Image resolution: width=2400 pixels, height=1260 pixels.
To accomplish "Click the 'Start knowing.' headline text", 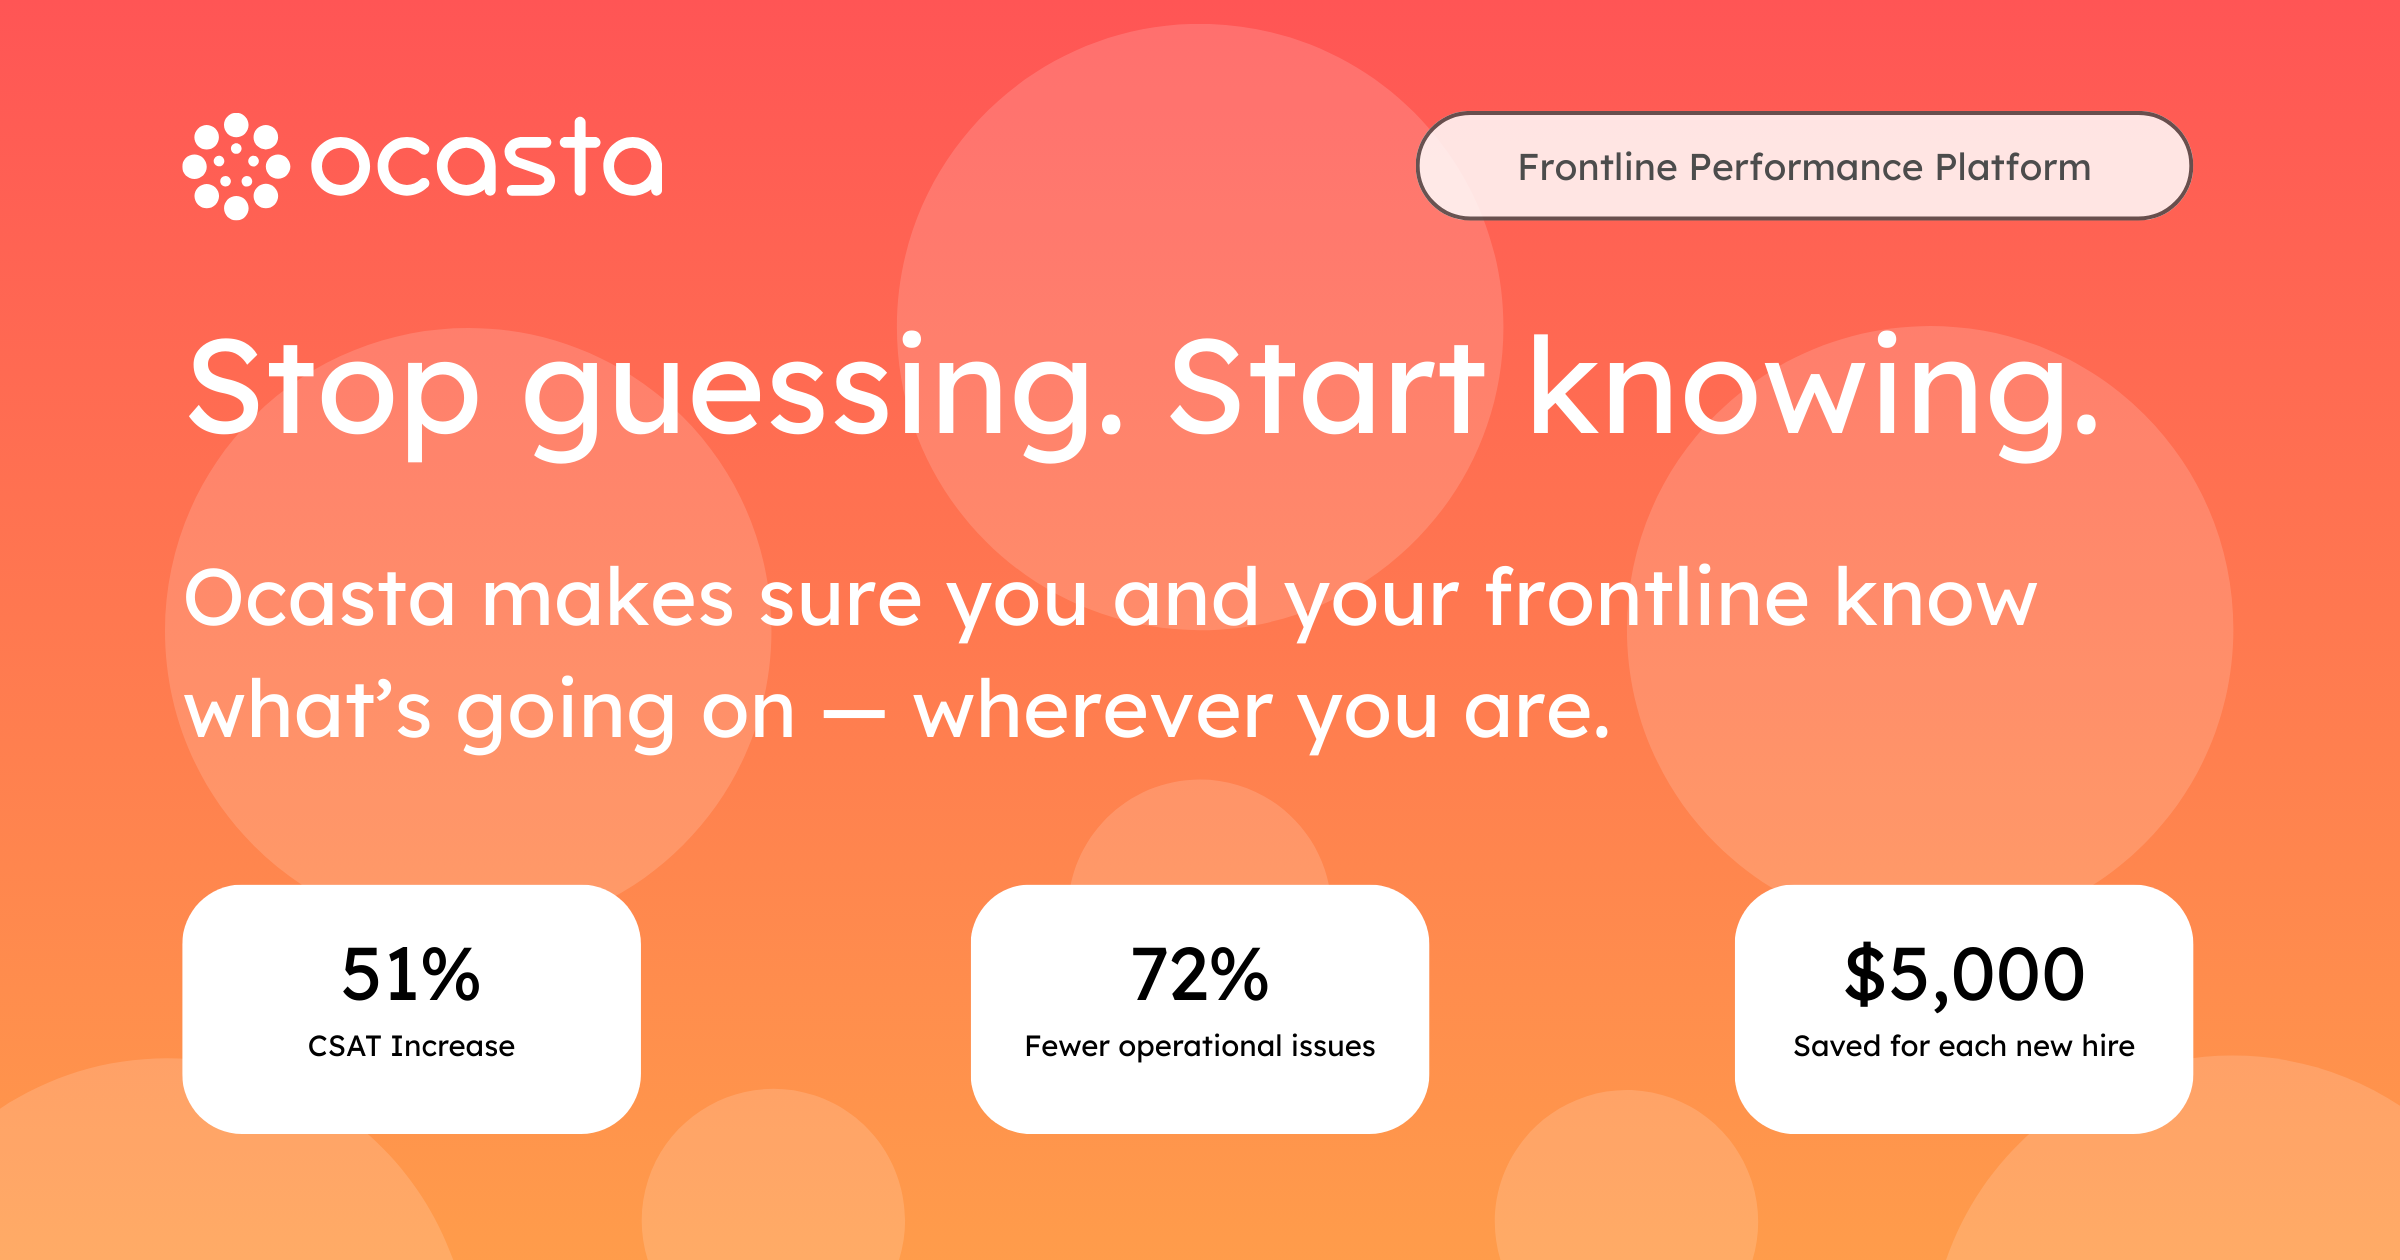I will click(x=1633, y=392).
